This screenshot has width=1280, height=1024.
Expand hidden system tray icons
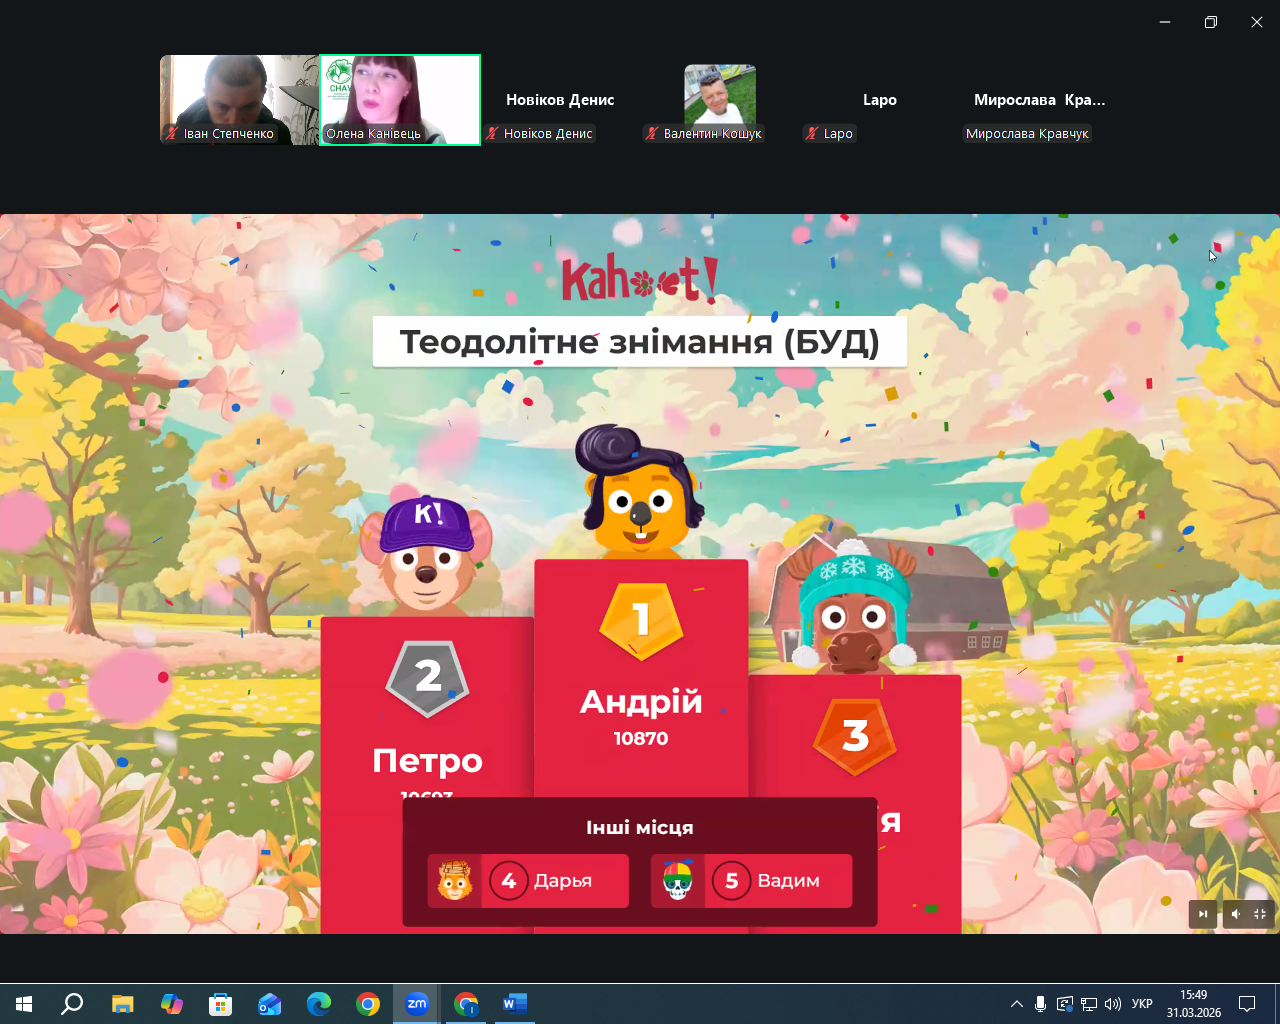pos(1017,1004)
